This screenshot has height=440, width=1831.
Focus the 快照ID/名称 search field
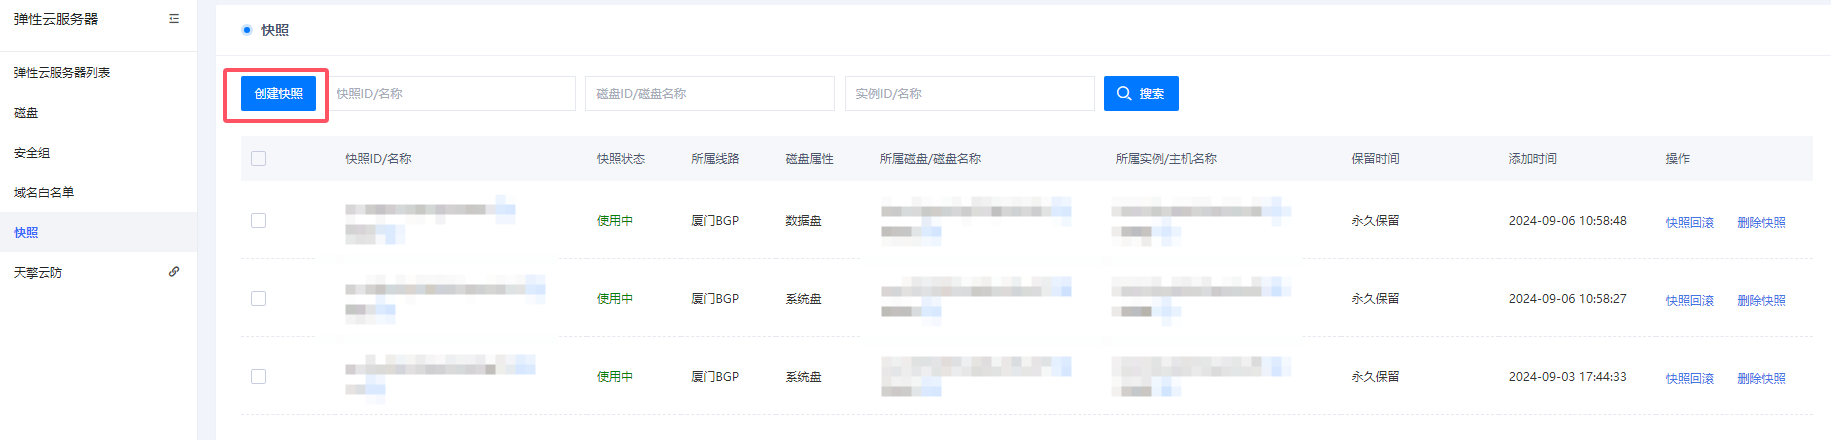[453, 94]
